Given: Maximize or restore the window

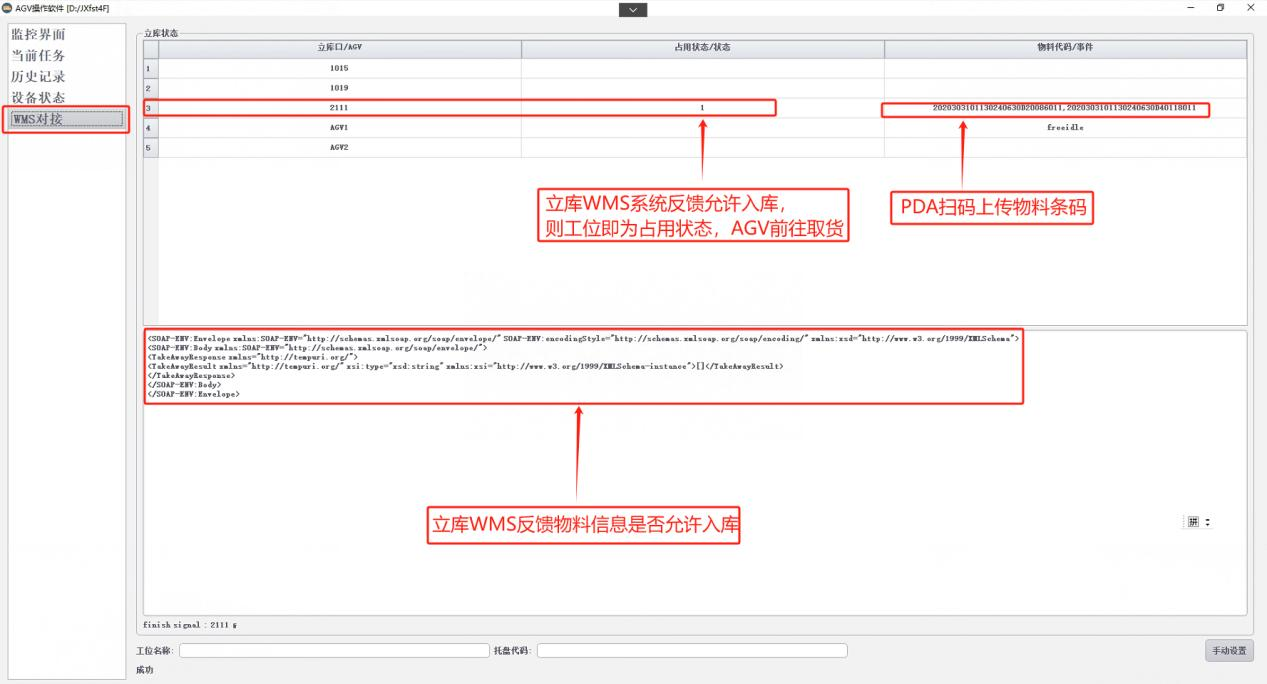Looking at the screenshot, I should point(1221,8).
